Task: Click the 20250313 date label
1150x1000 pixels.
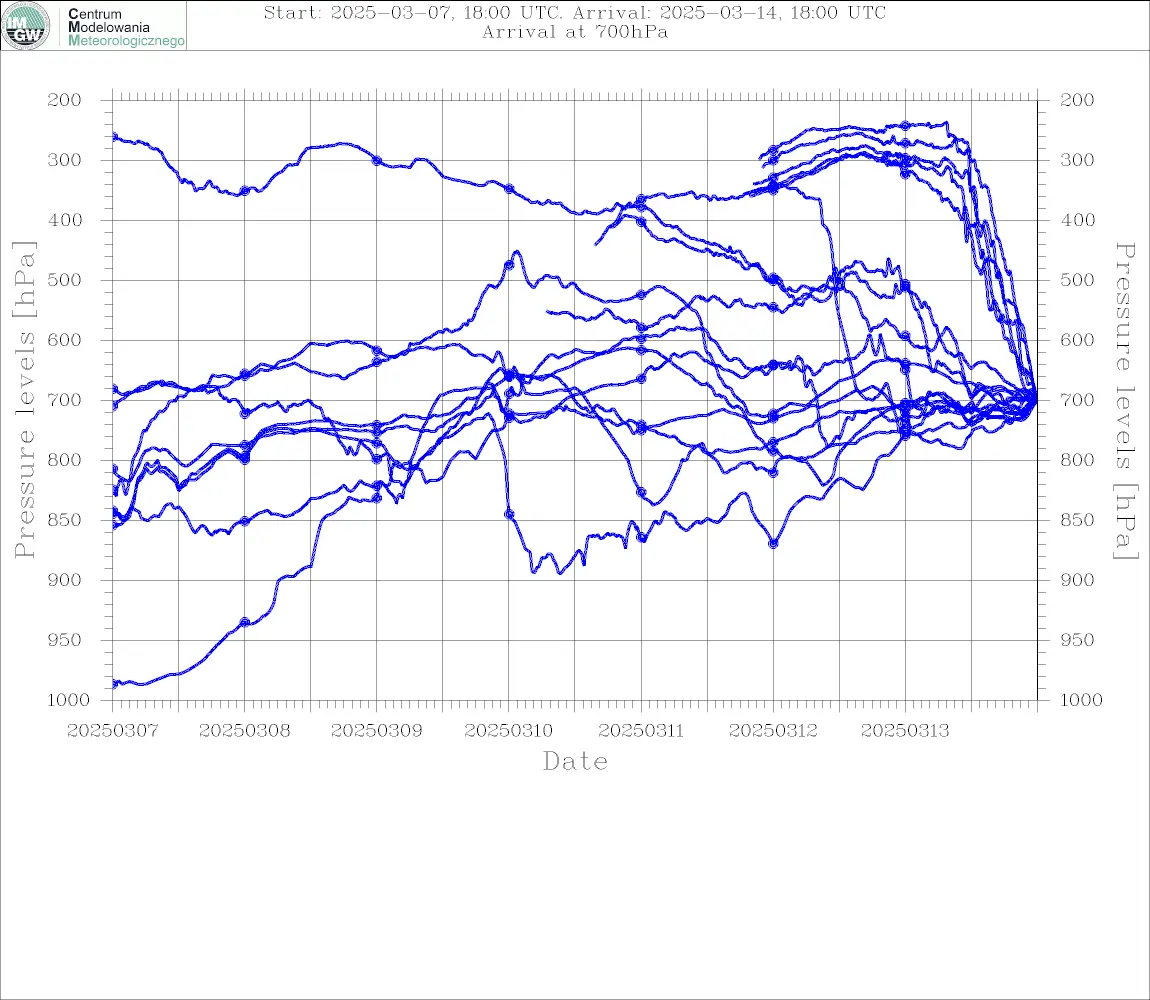Action: [x=905, y=731]
